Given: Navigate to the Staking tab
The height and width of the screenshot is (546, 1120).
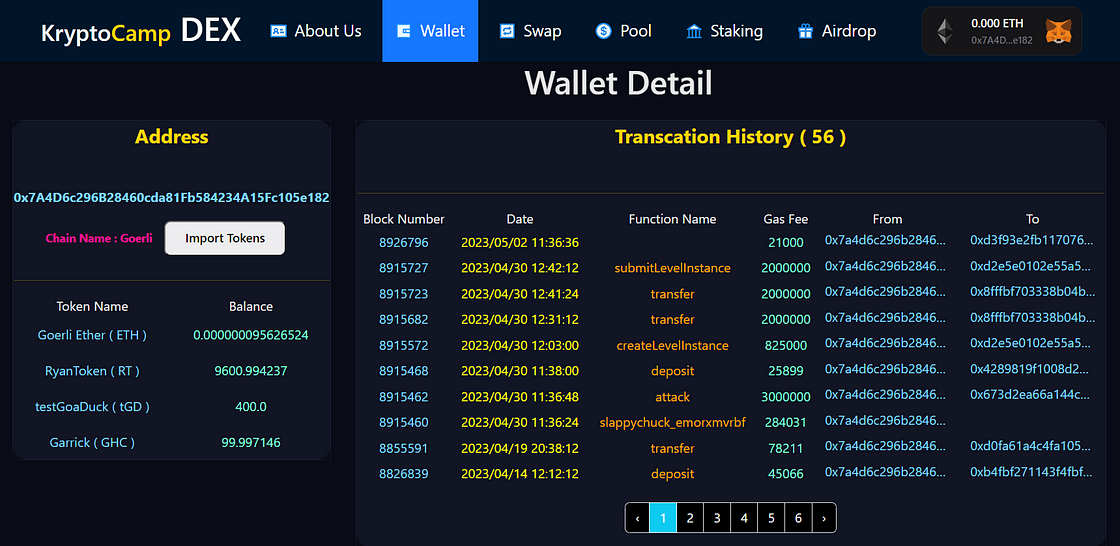Looking at the screenshot, I should coord(724,31).
